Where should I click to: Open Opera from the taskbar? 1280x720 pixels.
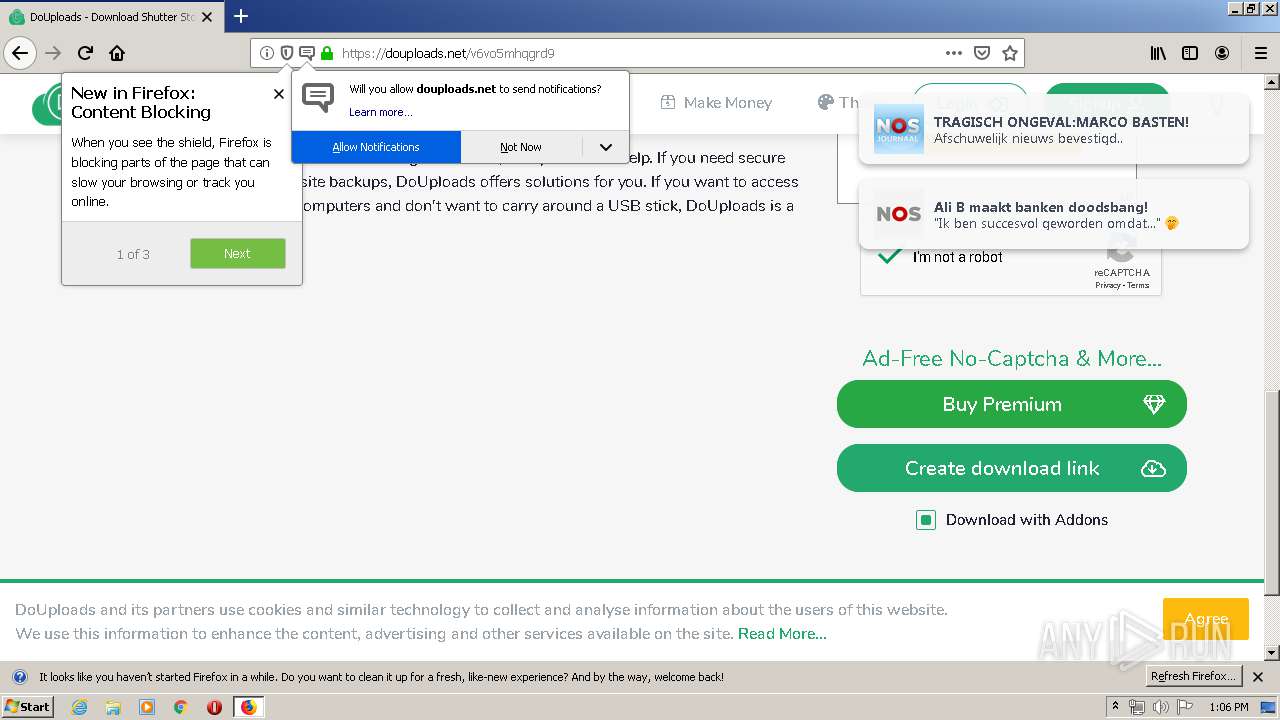pyautogui.click(x=214, y=707)
